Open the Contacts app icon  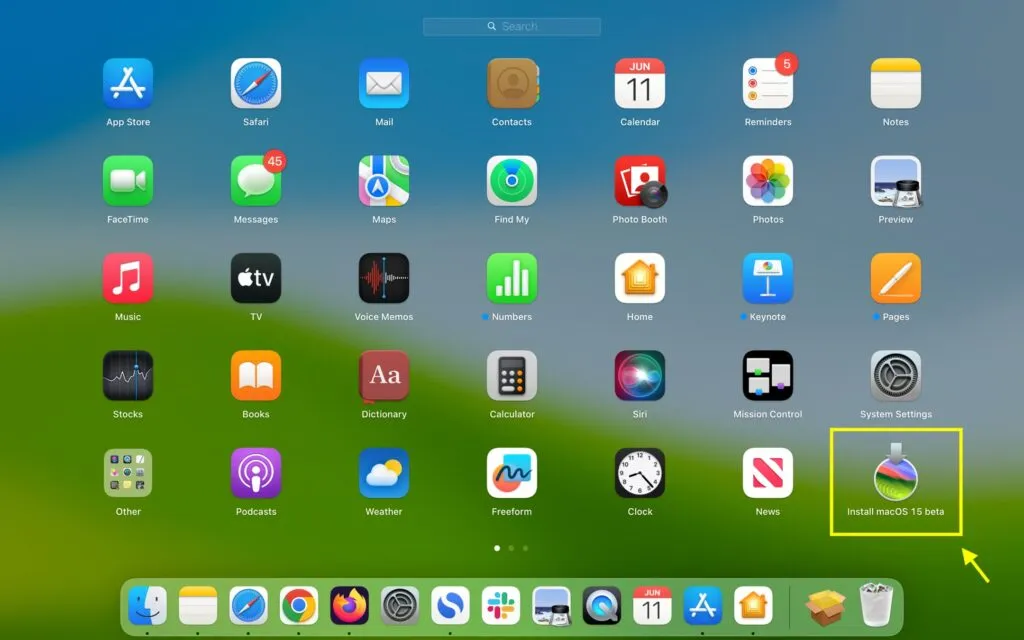[x=512, y=84]
